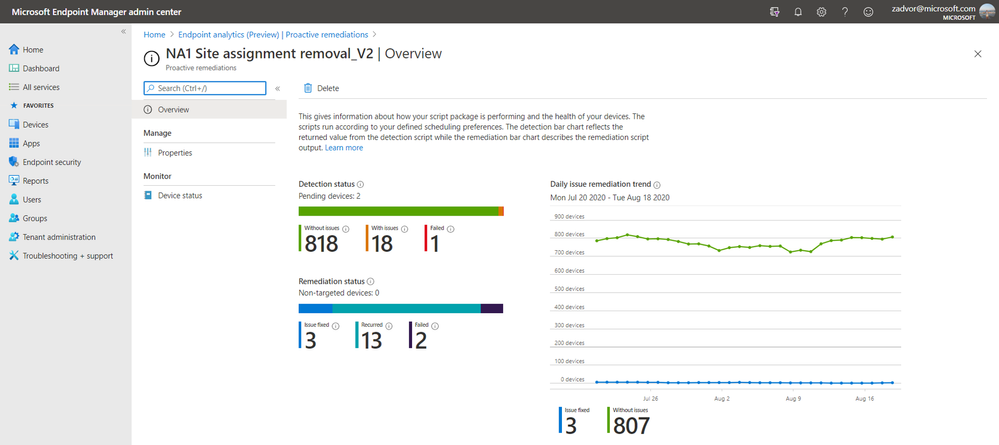
Task: Click the 818 Without issues count
Action: click(321, 244)
